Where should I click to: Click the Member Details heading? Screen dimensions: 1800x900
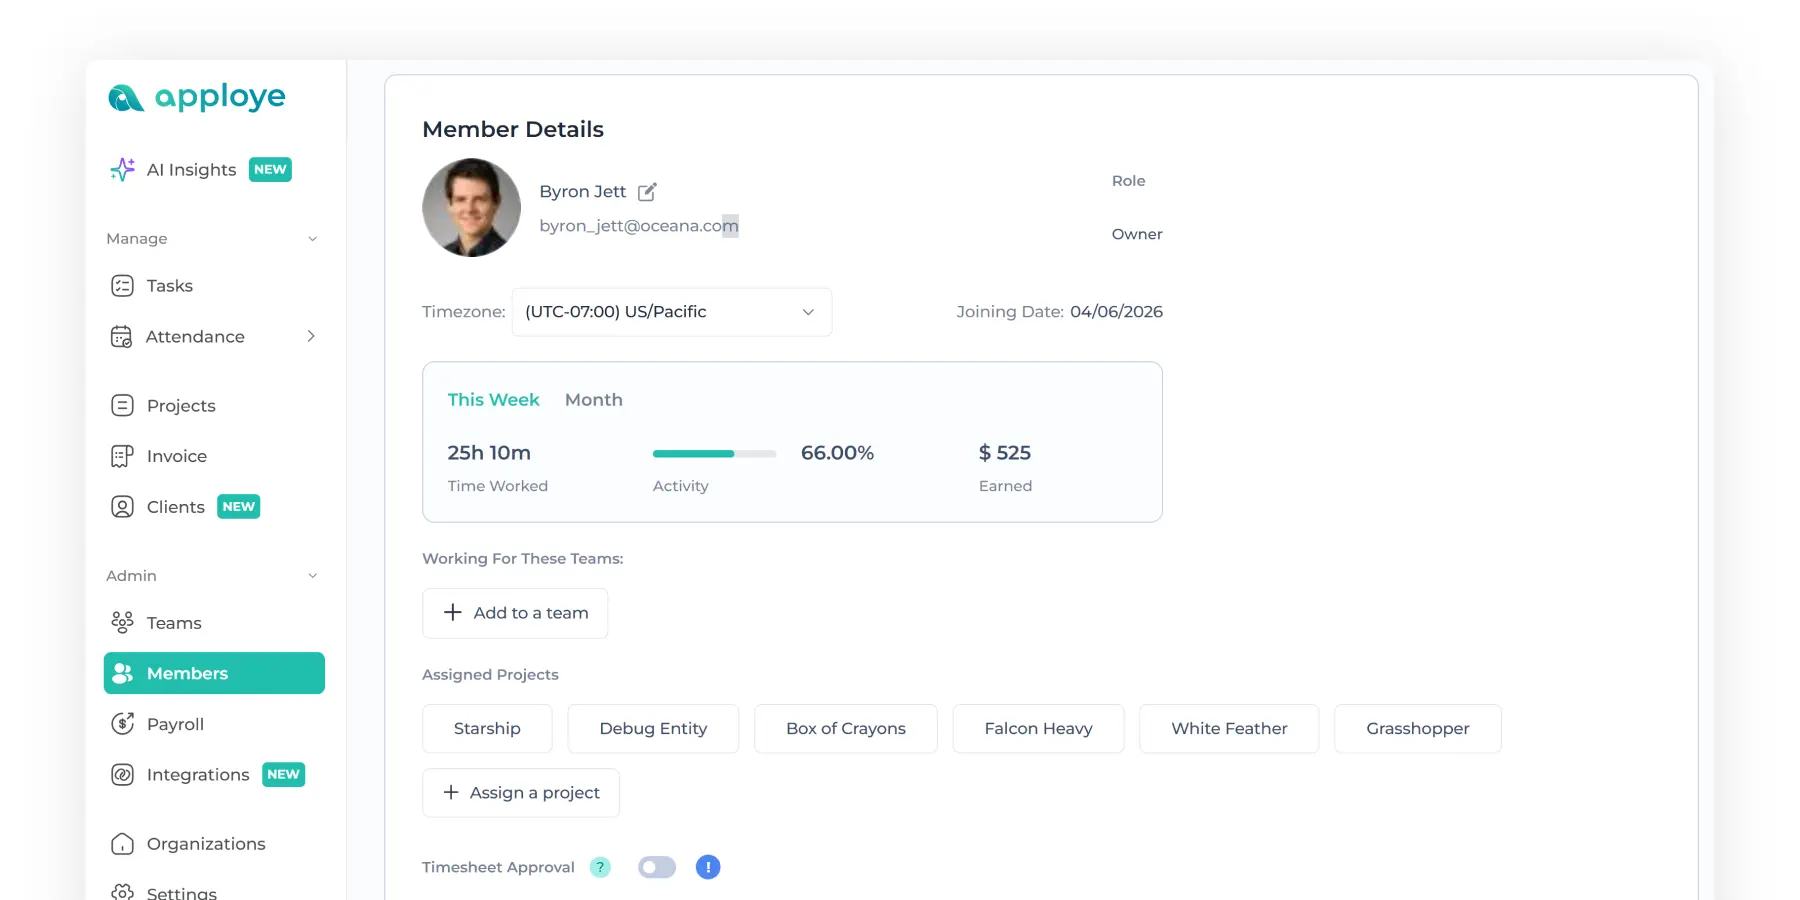513,130
